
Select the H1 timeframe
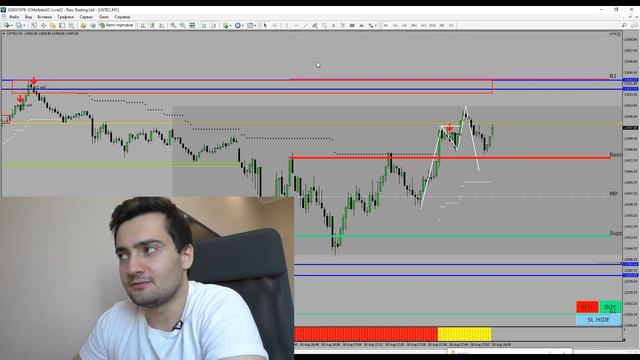(x=423, y=25)
